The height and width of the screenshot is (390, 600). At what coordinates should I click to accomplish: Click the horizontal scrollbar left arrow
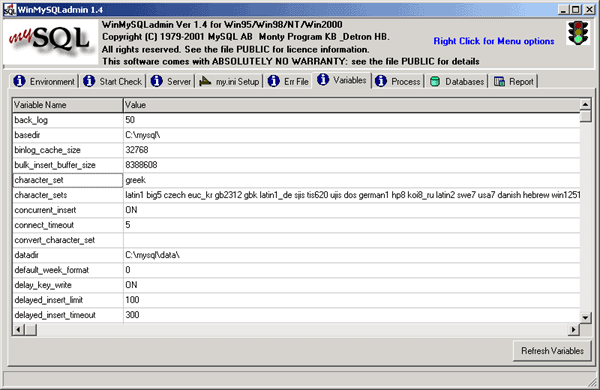pyautogui.click(x=18, y=329)
